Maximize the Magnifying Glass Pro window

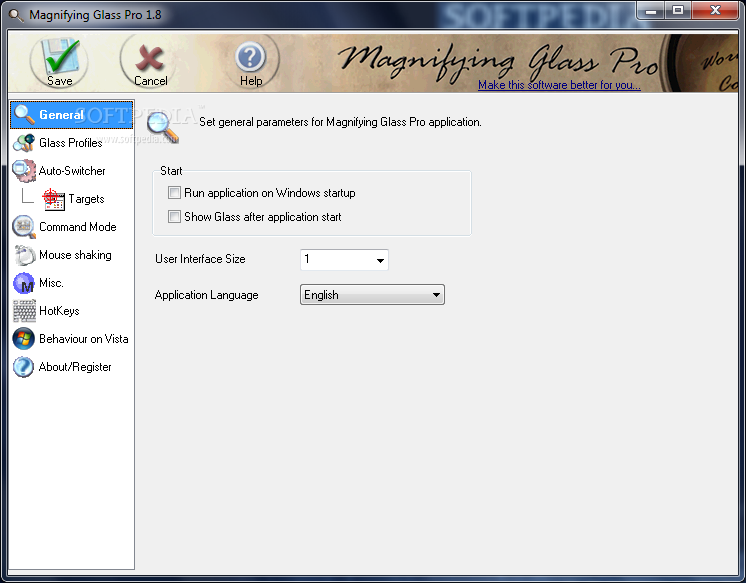click(x=678, y=10)
